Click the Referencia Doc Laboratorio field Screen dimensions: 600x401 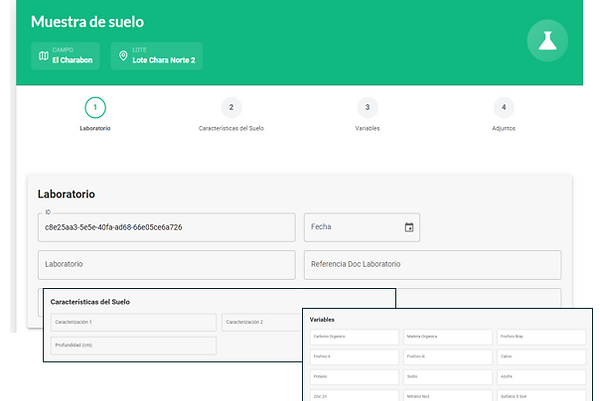coord(433,265)
